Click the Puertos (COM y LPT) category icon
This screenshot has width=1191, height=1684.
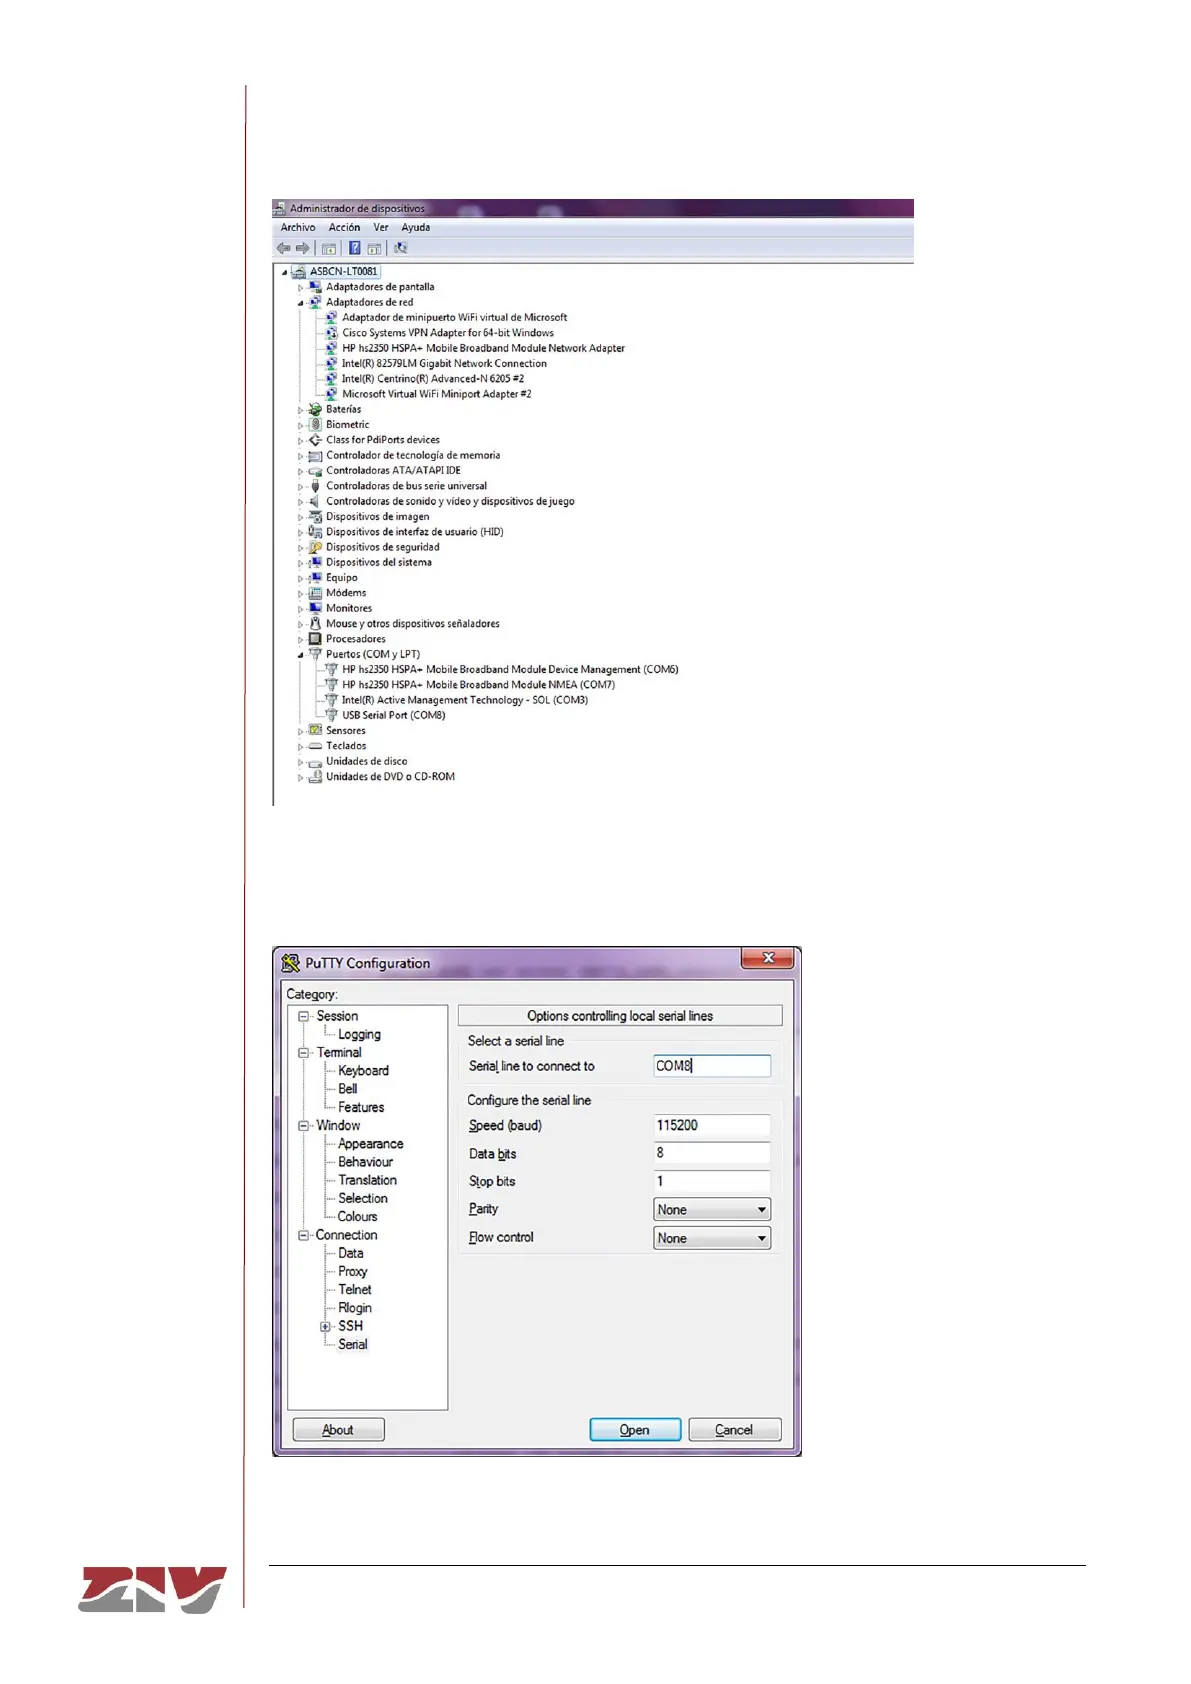tap(315, 654)
